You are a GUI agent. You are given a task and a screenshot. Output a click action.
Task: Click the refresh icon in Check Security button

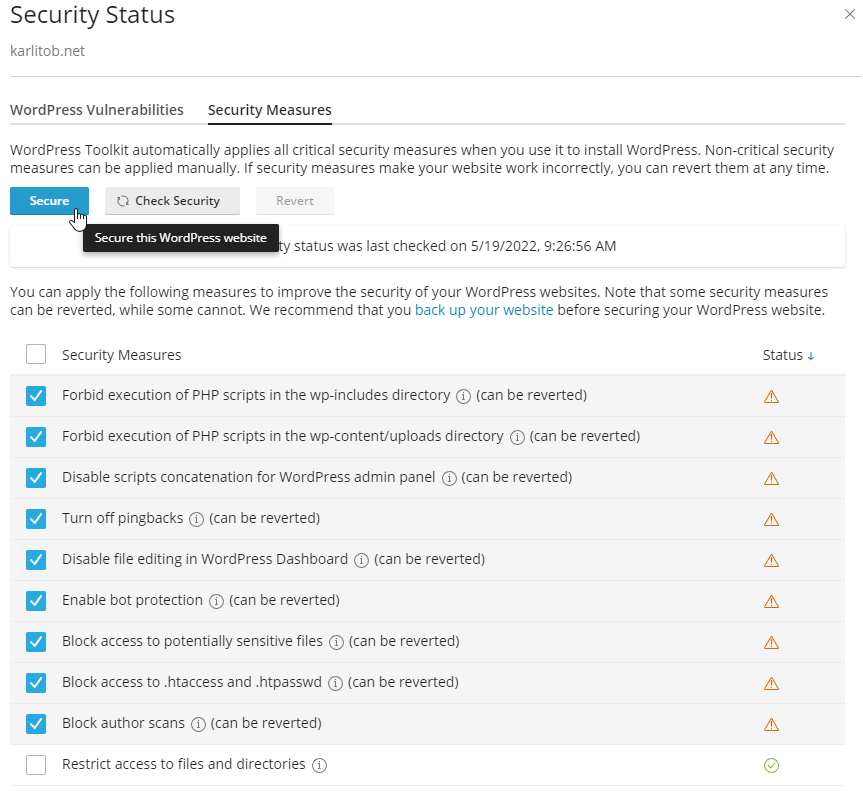tap(121, 201)
